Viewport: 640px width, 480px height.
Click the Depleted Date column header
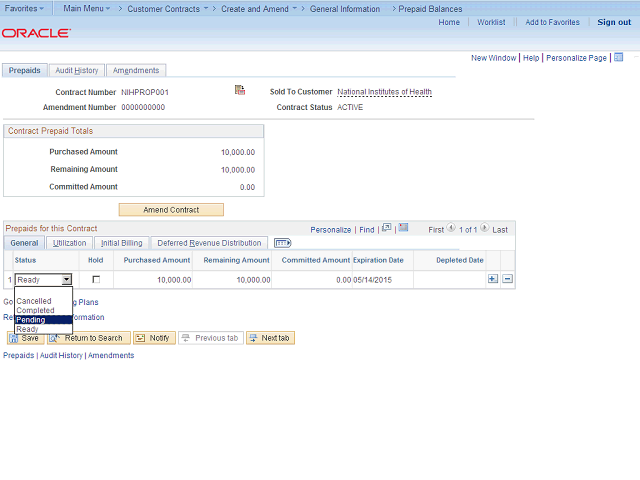tap(460, 260)
